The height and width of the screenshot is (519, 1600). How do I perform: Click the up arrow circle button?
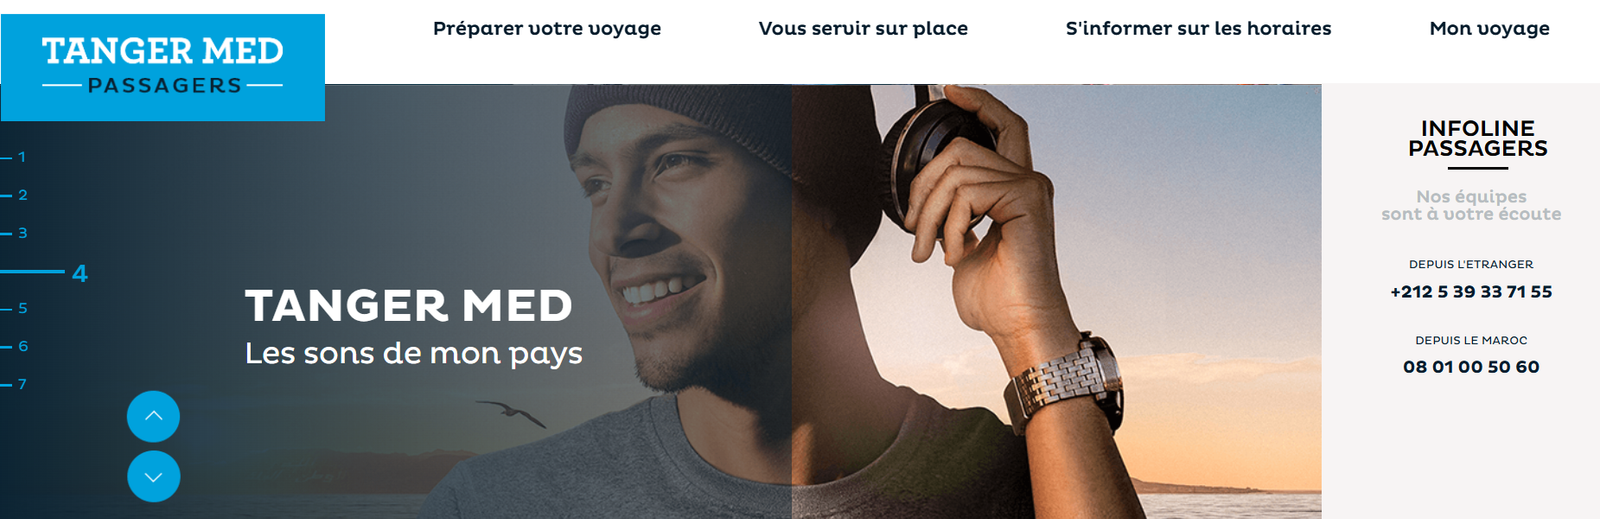click(x=153, y=416)
